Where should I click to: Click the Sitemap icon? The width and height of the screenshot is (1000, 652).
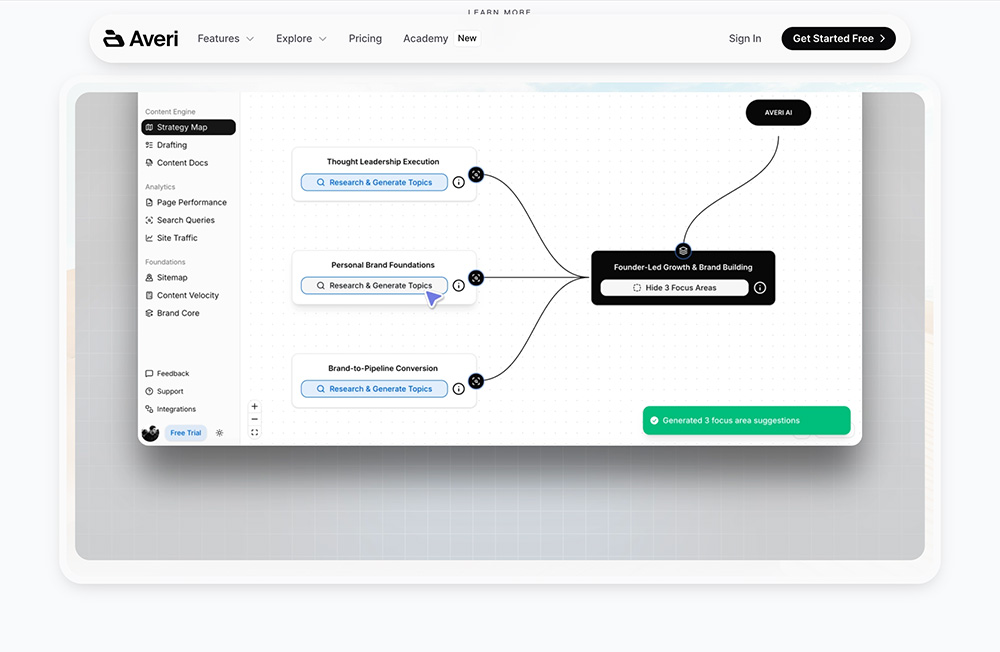pyautogui.click(x=149, y=278)
